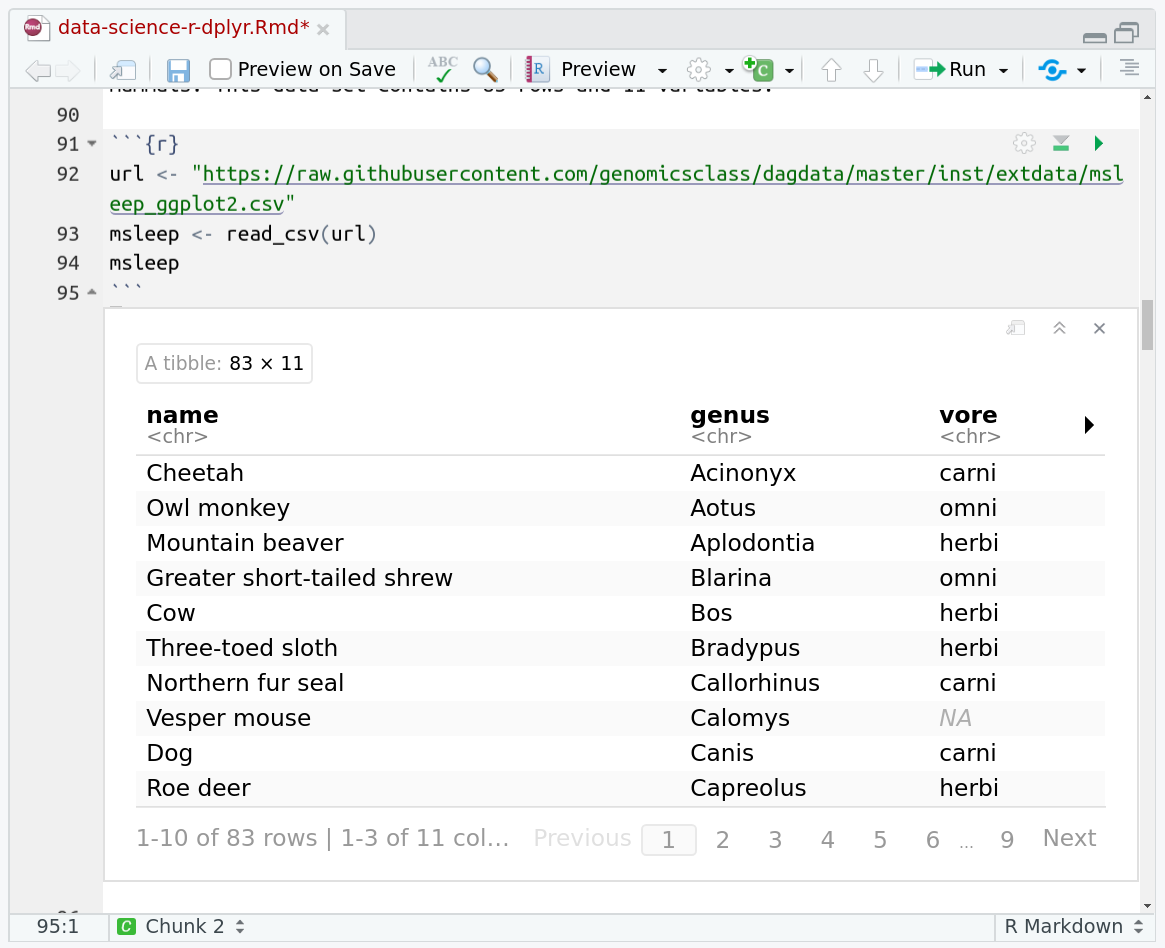Image resolution: width=1165 pixels, height=948 pixels.
Task: Go forward to next source location
Action: click(67, 71)
